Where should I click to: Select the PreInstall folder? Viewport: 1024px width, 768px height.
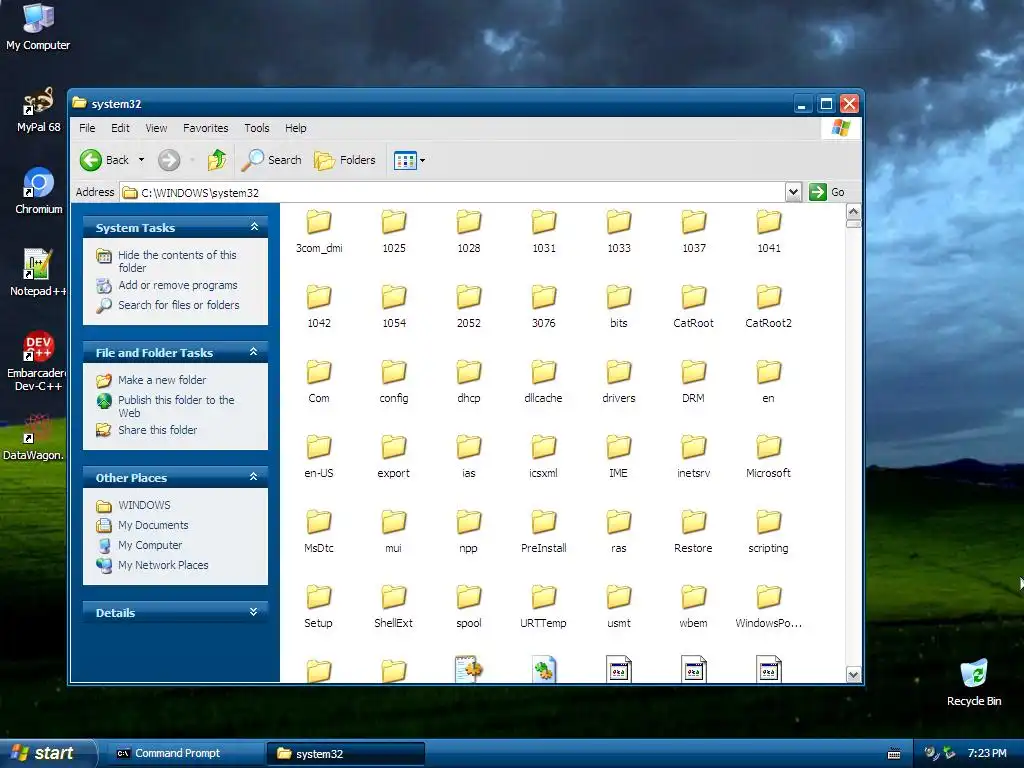[x=543, y=532]
